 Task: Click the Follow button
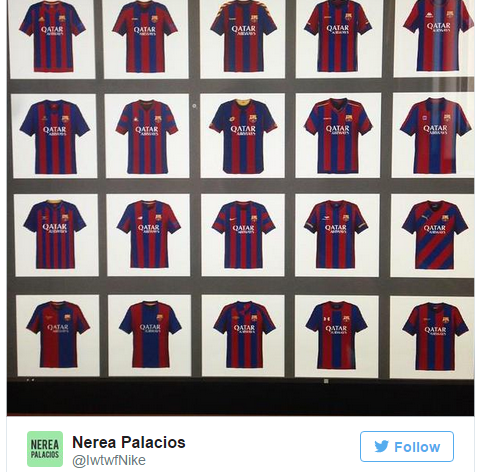[407, 446]
